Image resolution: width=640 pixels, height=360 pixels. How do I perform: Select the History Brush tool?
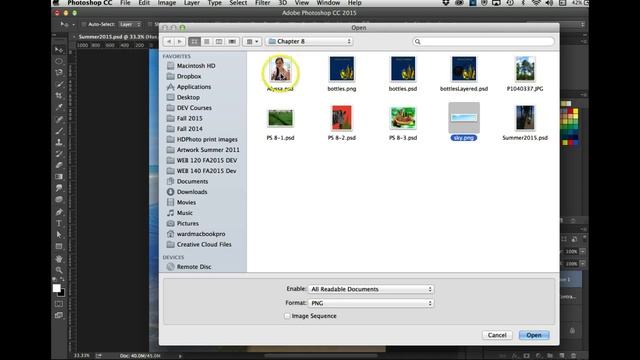[x=59, y=153]
